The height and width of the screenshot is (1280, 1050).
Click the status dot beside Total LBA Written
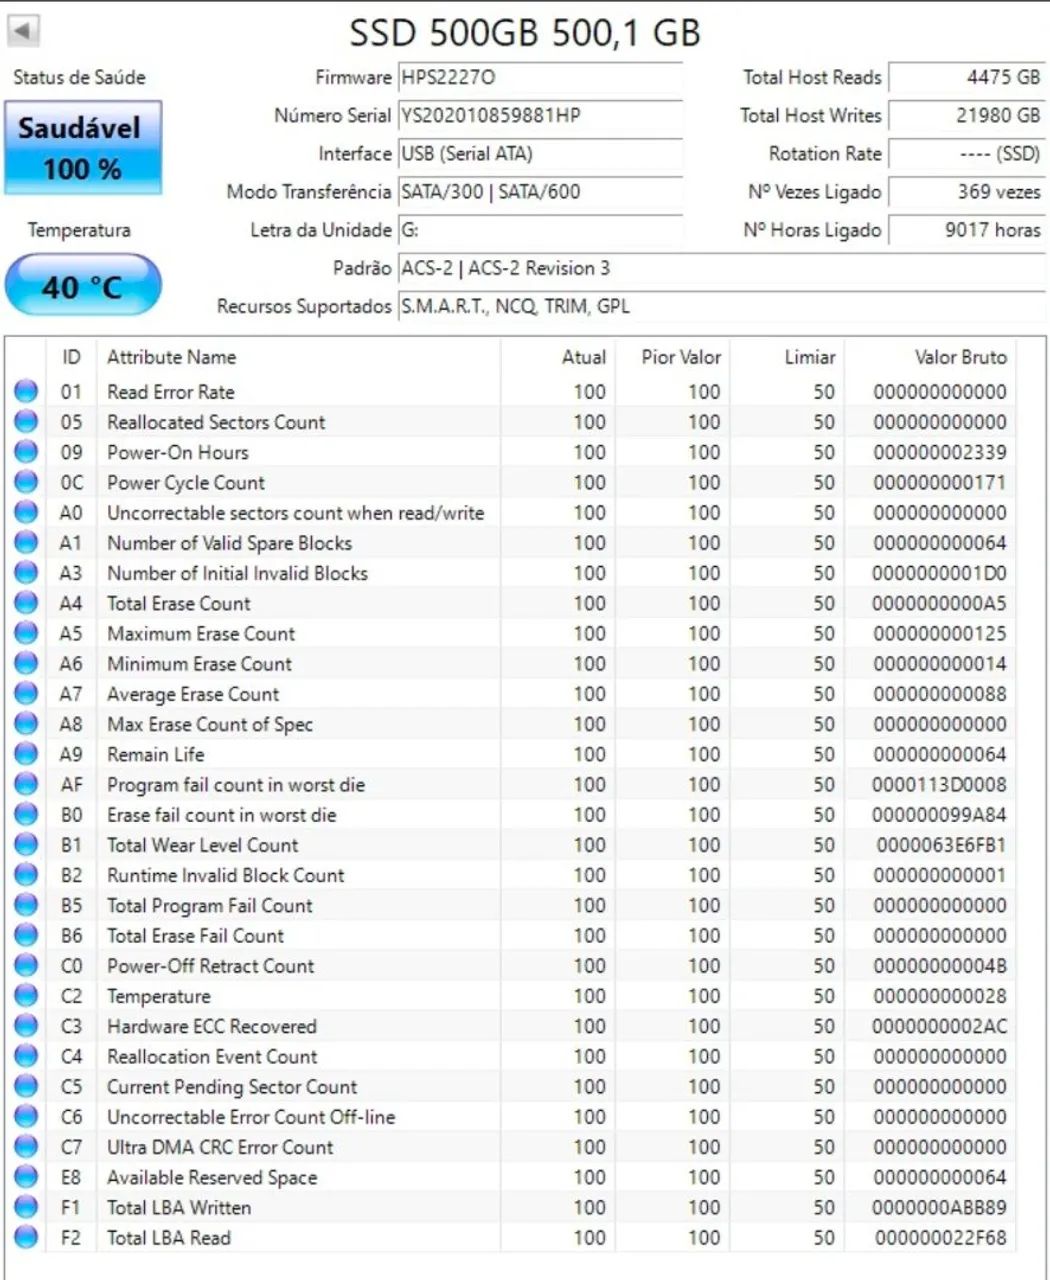(27, 1207)
